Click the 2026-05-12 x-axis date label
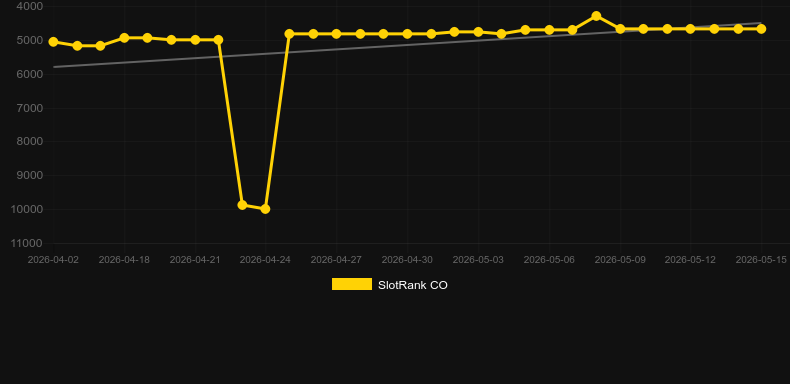 pyautogui.click(x=690, y=260)
